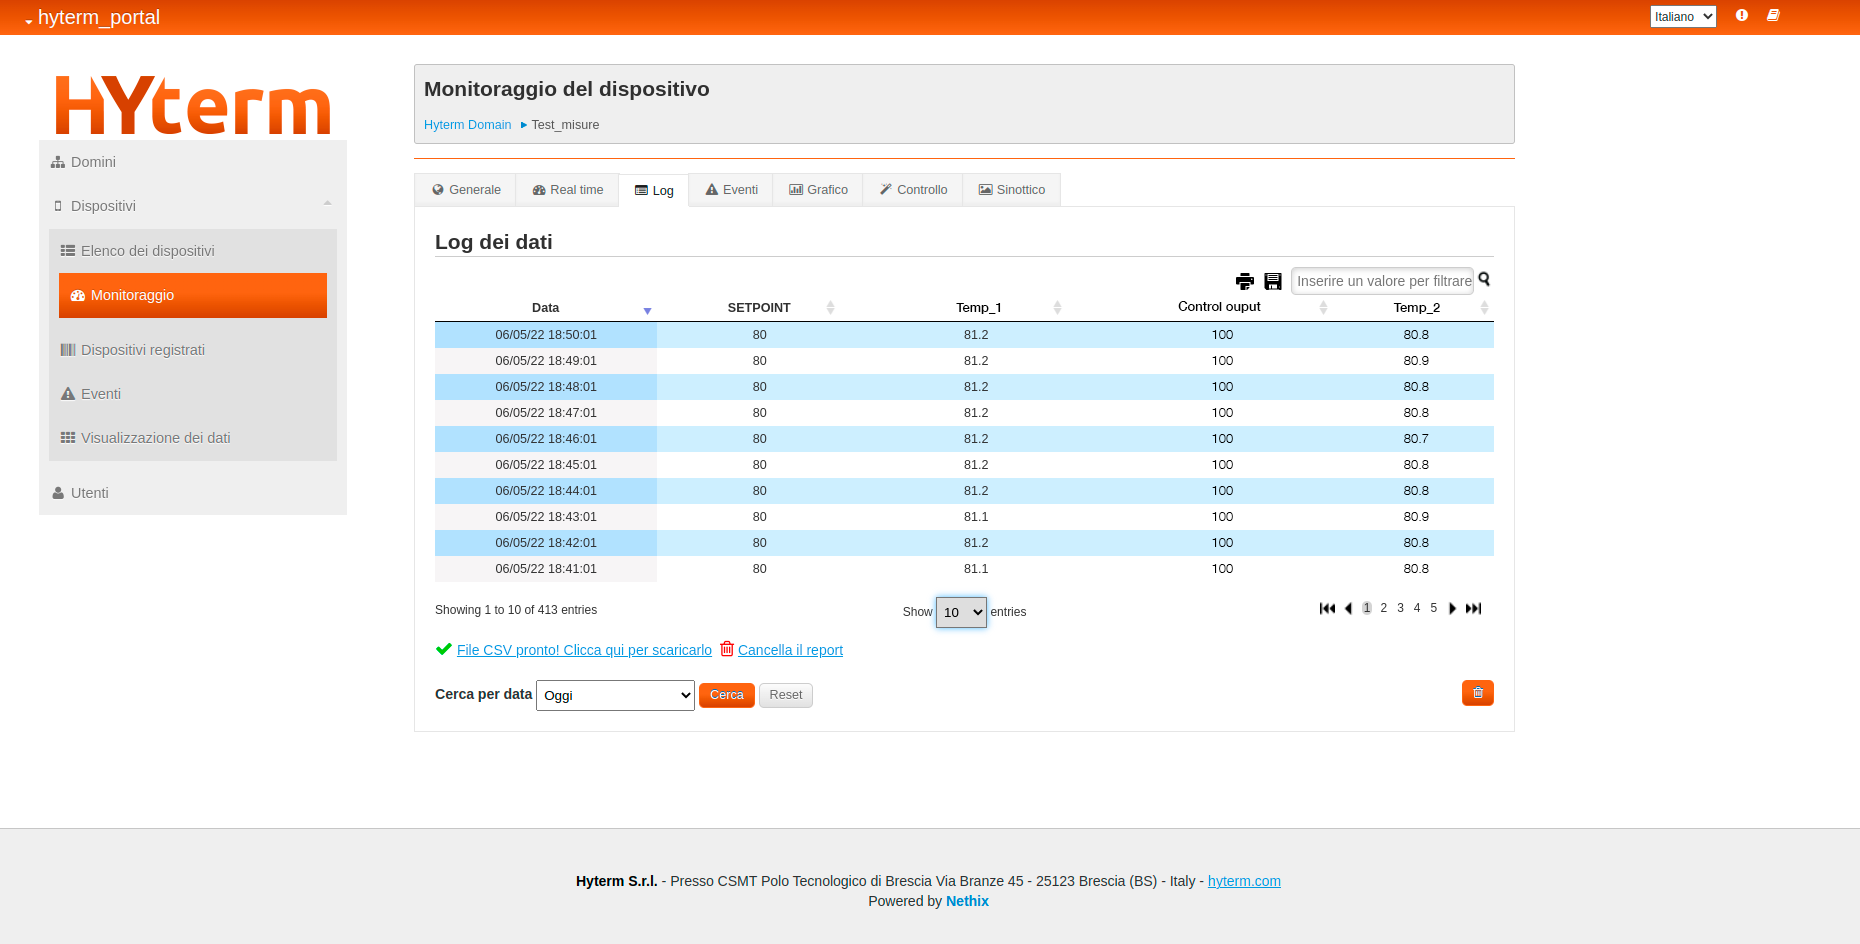The image size is (1860, 944).
Task: Sort table by the Data column
Action: (x=546, y=308)
